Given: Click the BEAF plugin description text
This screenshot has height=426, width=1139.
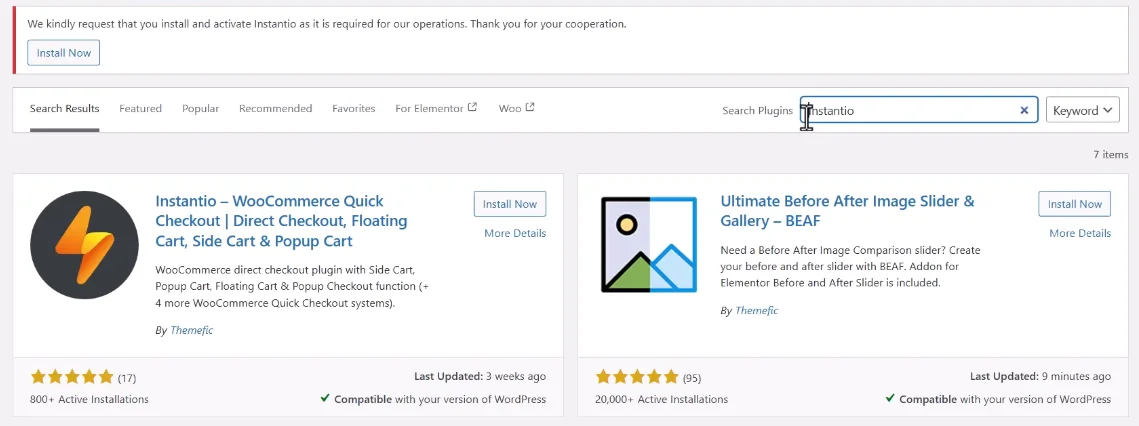Looking at the screenshot, I should pos(851,266).
